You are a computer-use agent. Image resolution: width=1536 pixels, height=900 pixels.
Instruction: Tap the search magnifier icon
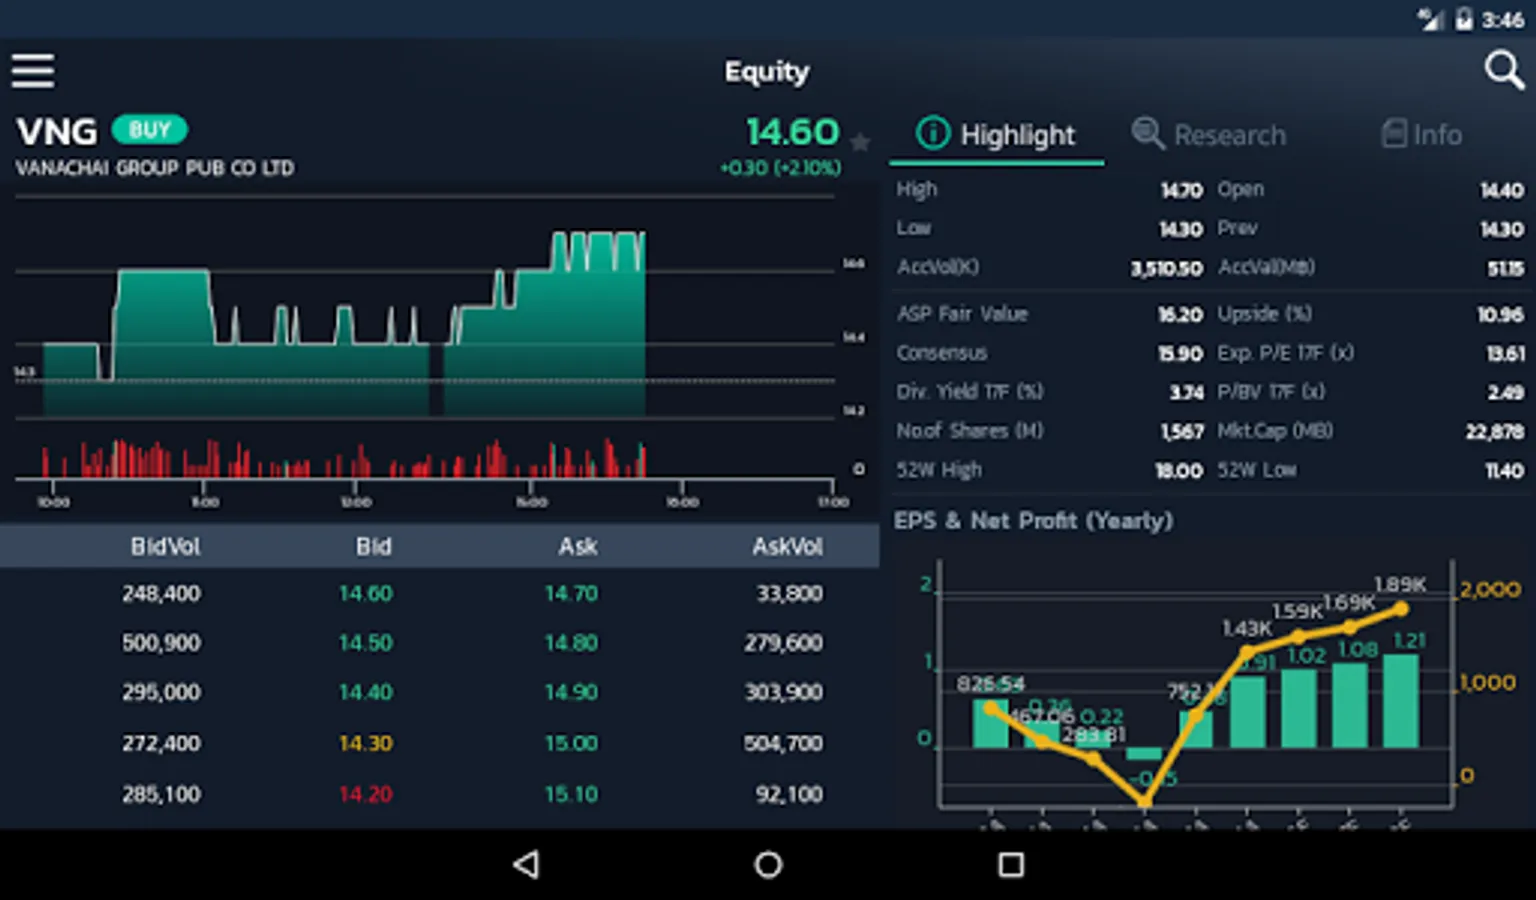tap(1503, 71)
